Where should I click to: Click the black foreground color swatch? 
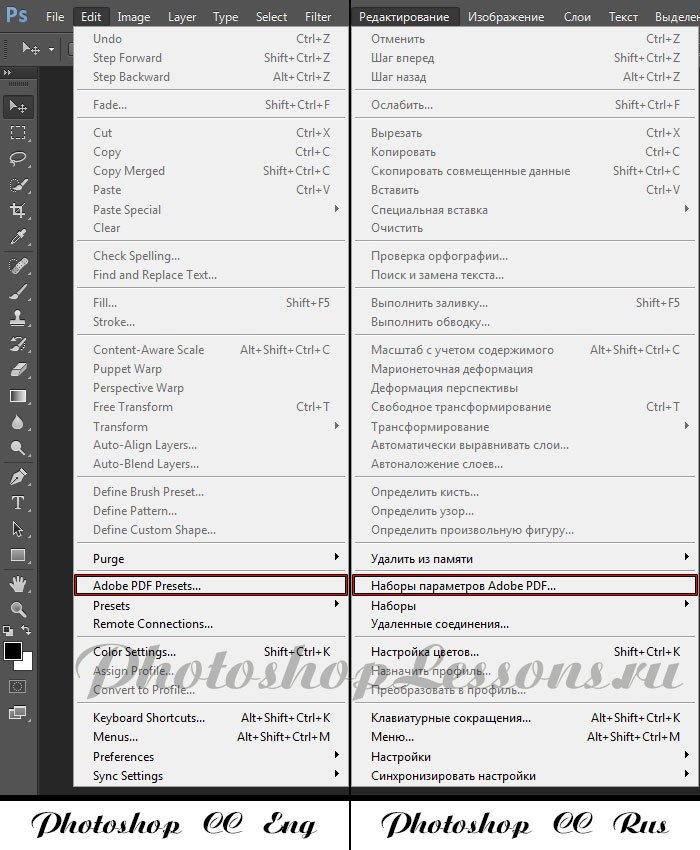(13, 651)
